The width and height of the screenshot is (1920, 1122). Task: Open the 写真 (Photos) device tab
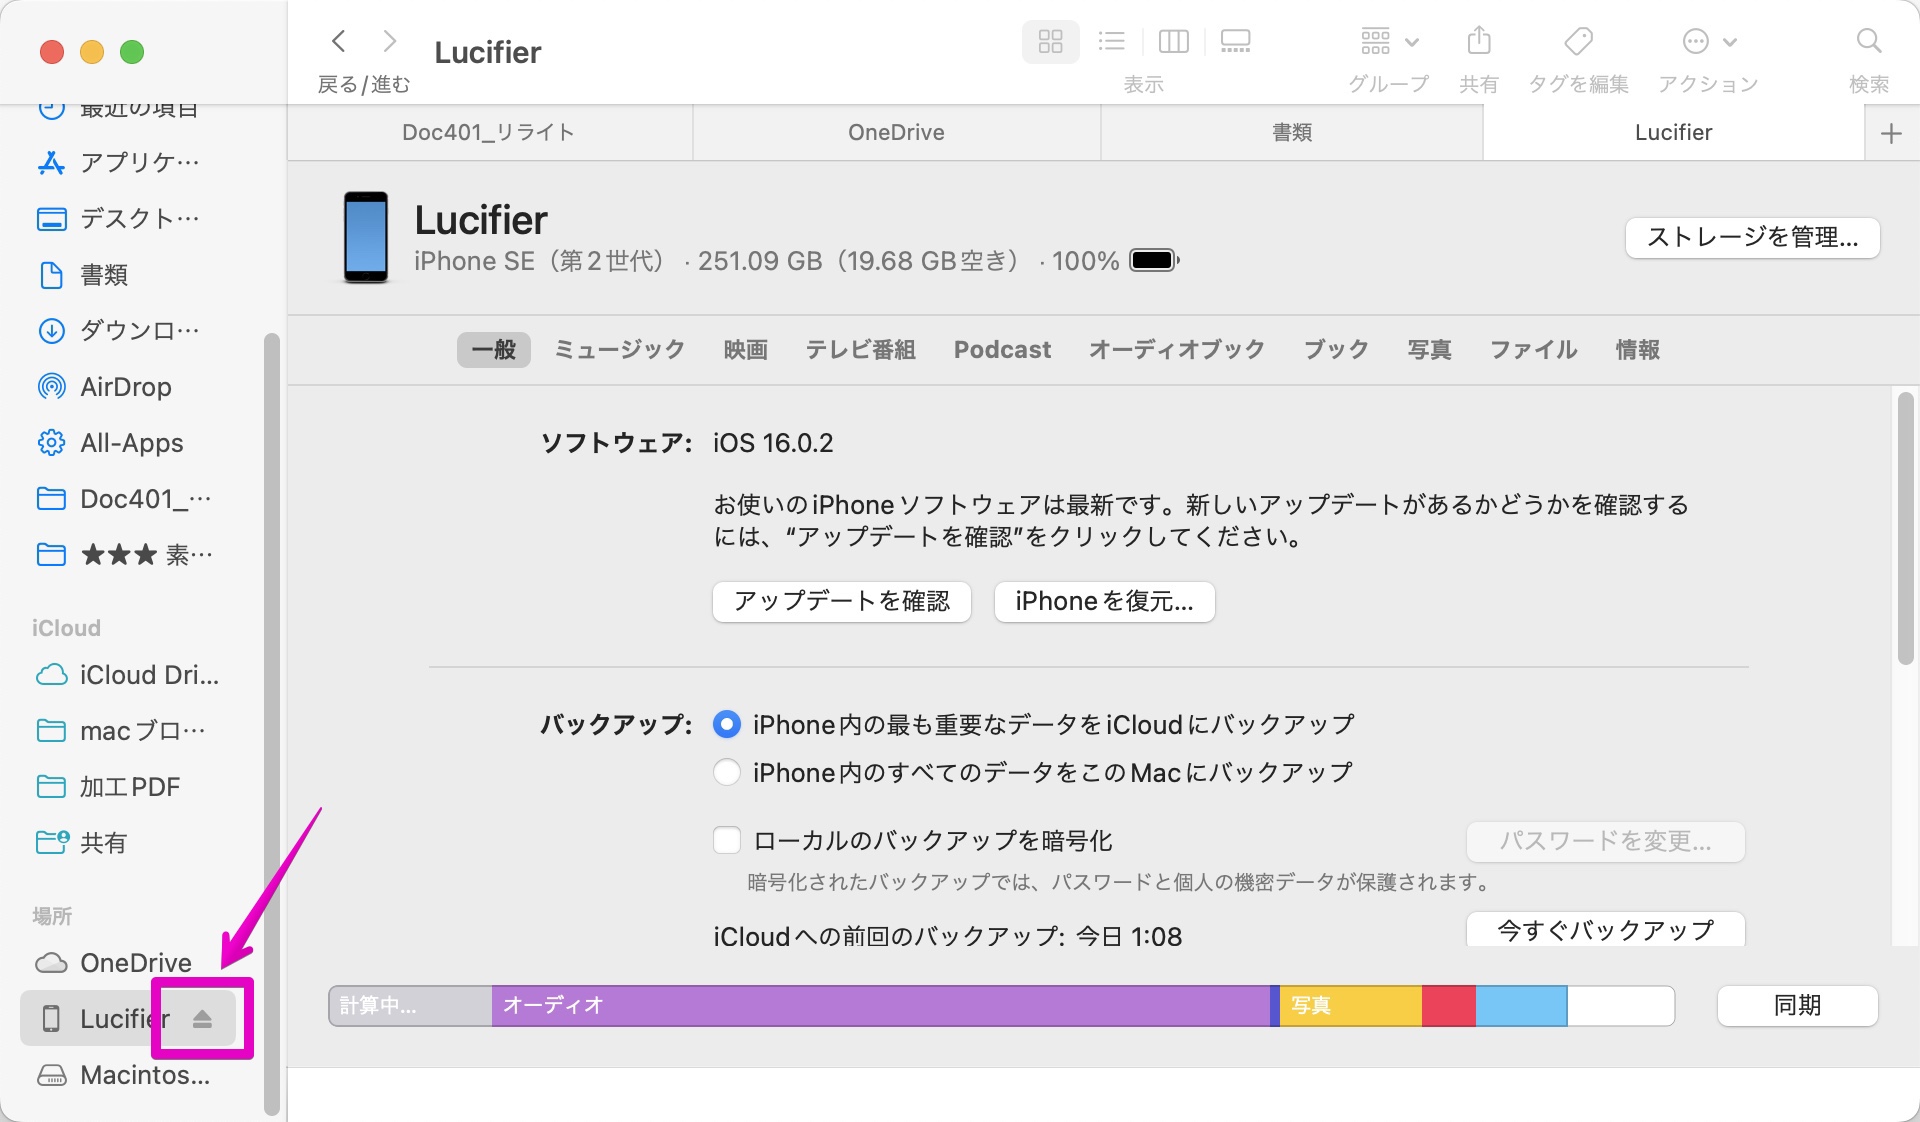click(1430, 350)
